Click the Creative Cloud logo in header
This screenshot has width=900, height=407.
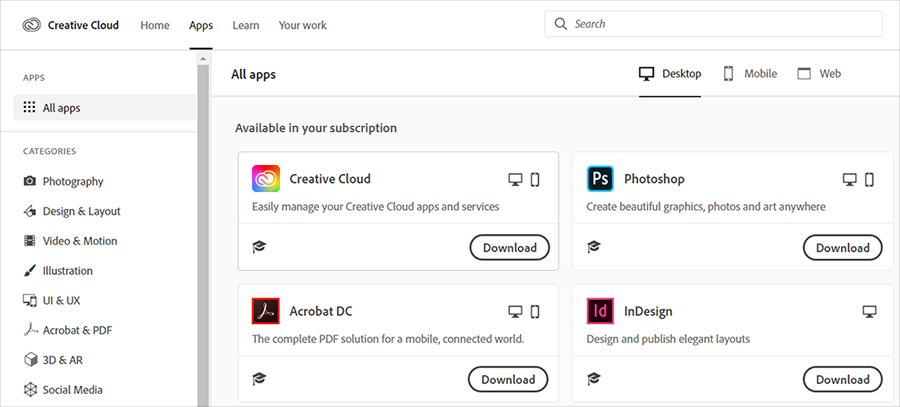point(32,25)
